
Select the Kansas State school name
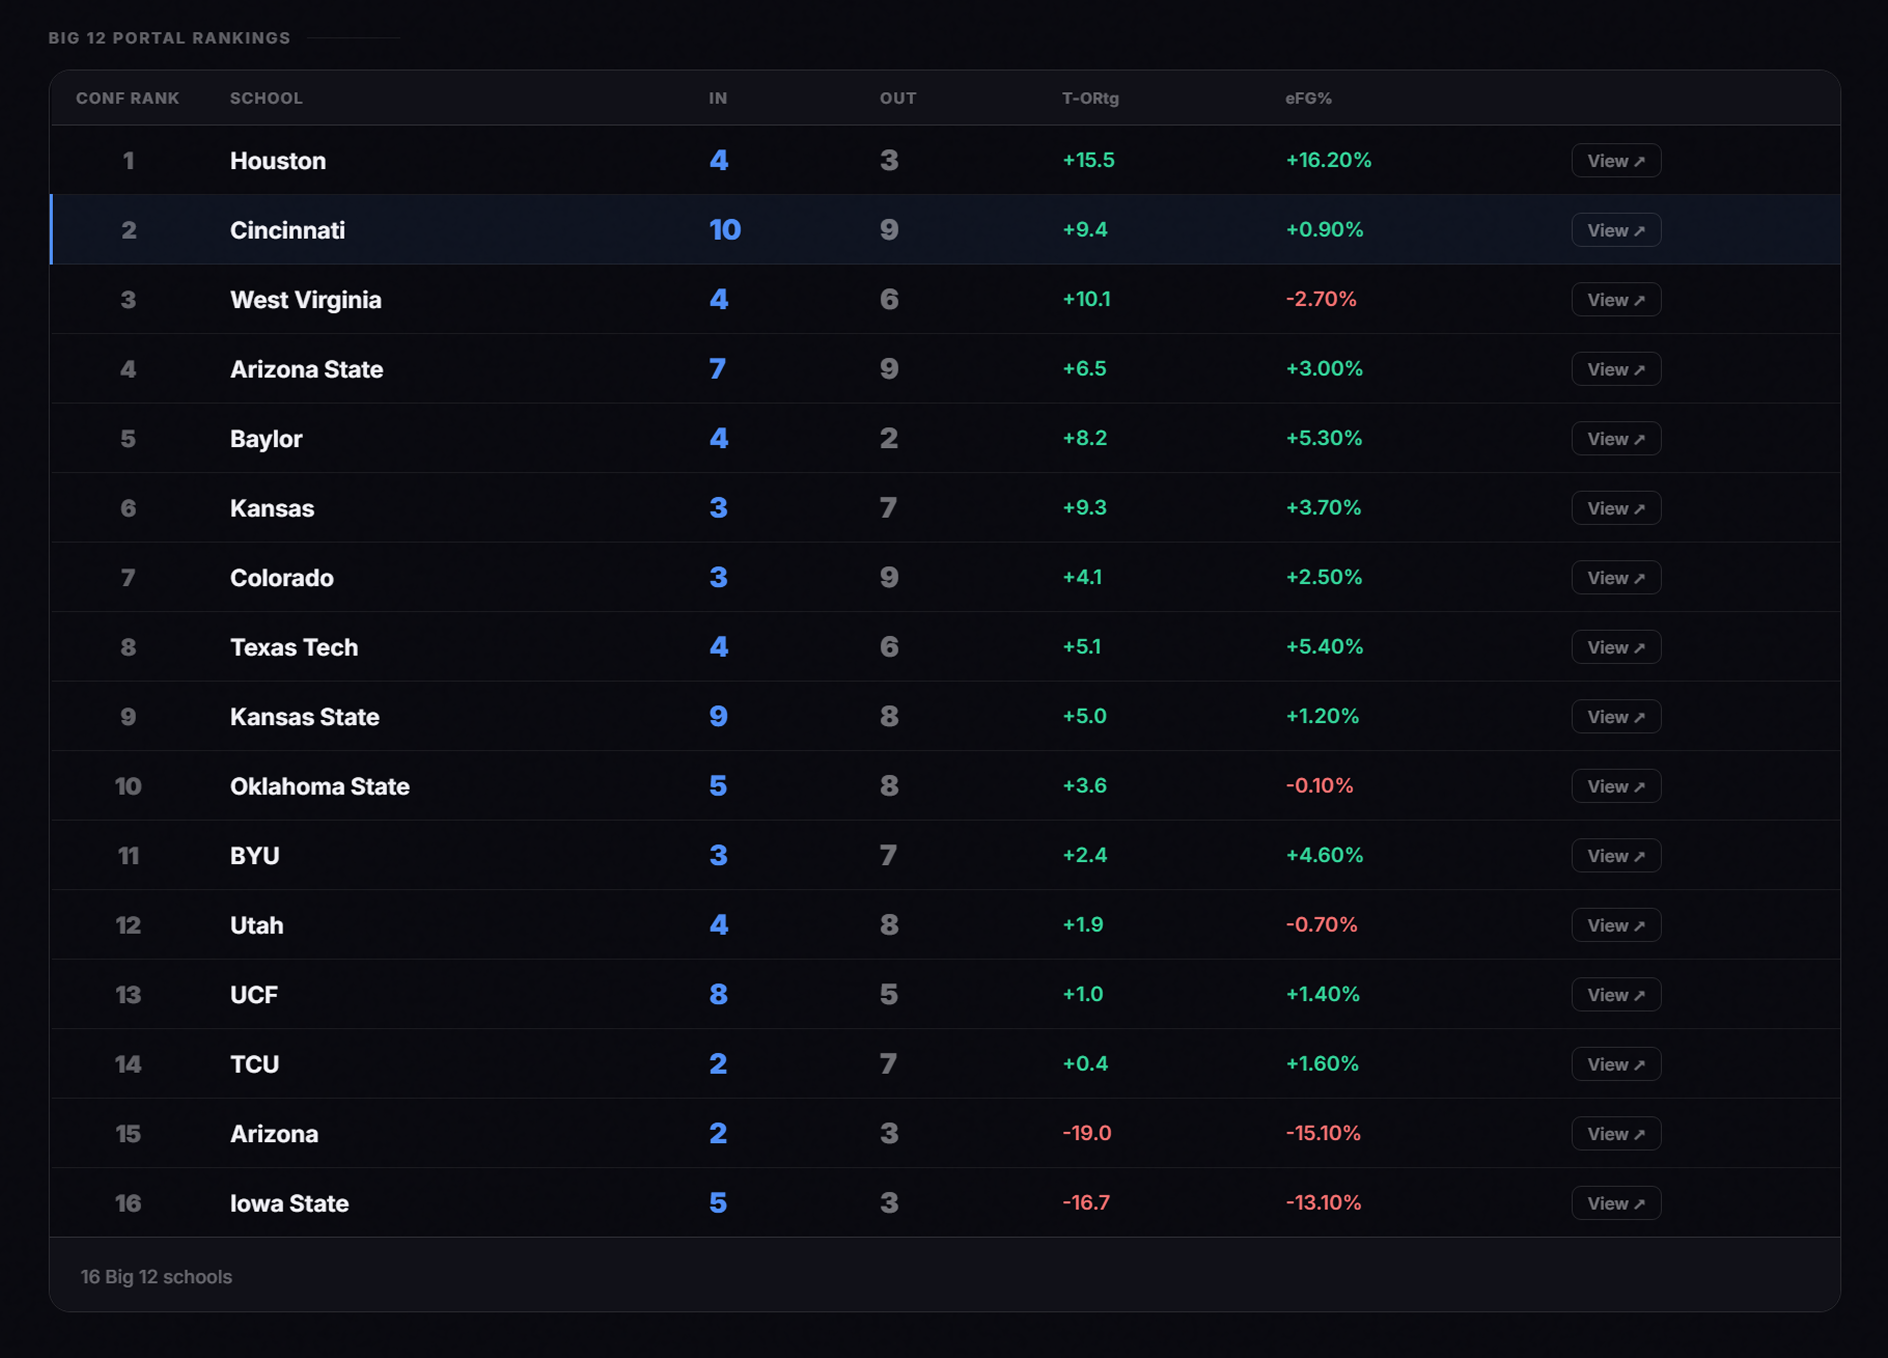[x=305, y=717]
